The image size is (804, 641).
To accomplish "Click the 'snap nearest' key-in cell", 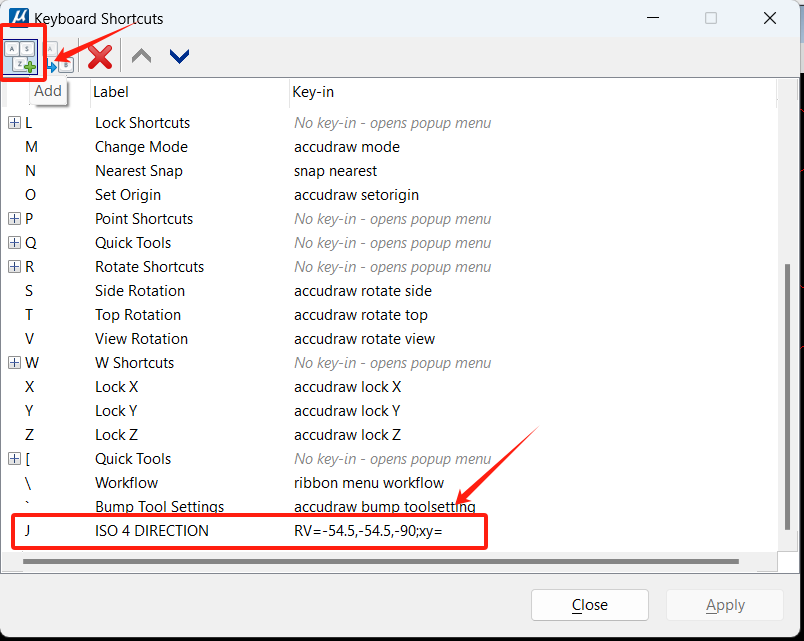I will [x=335, y=171].
